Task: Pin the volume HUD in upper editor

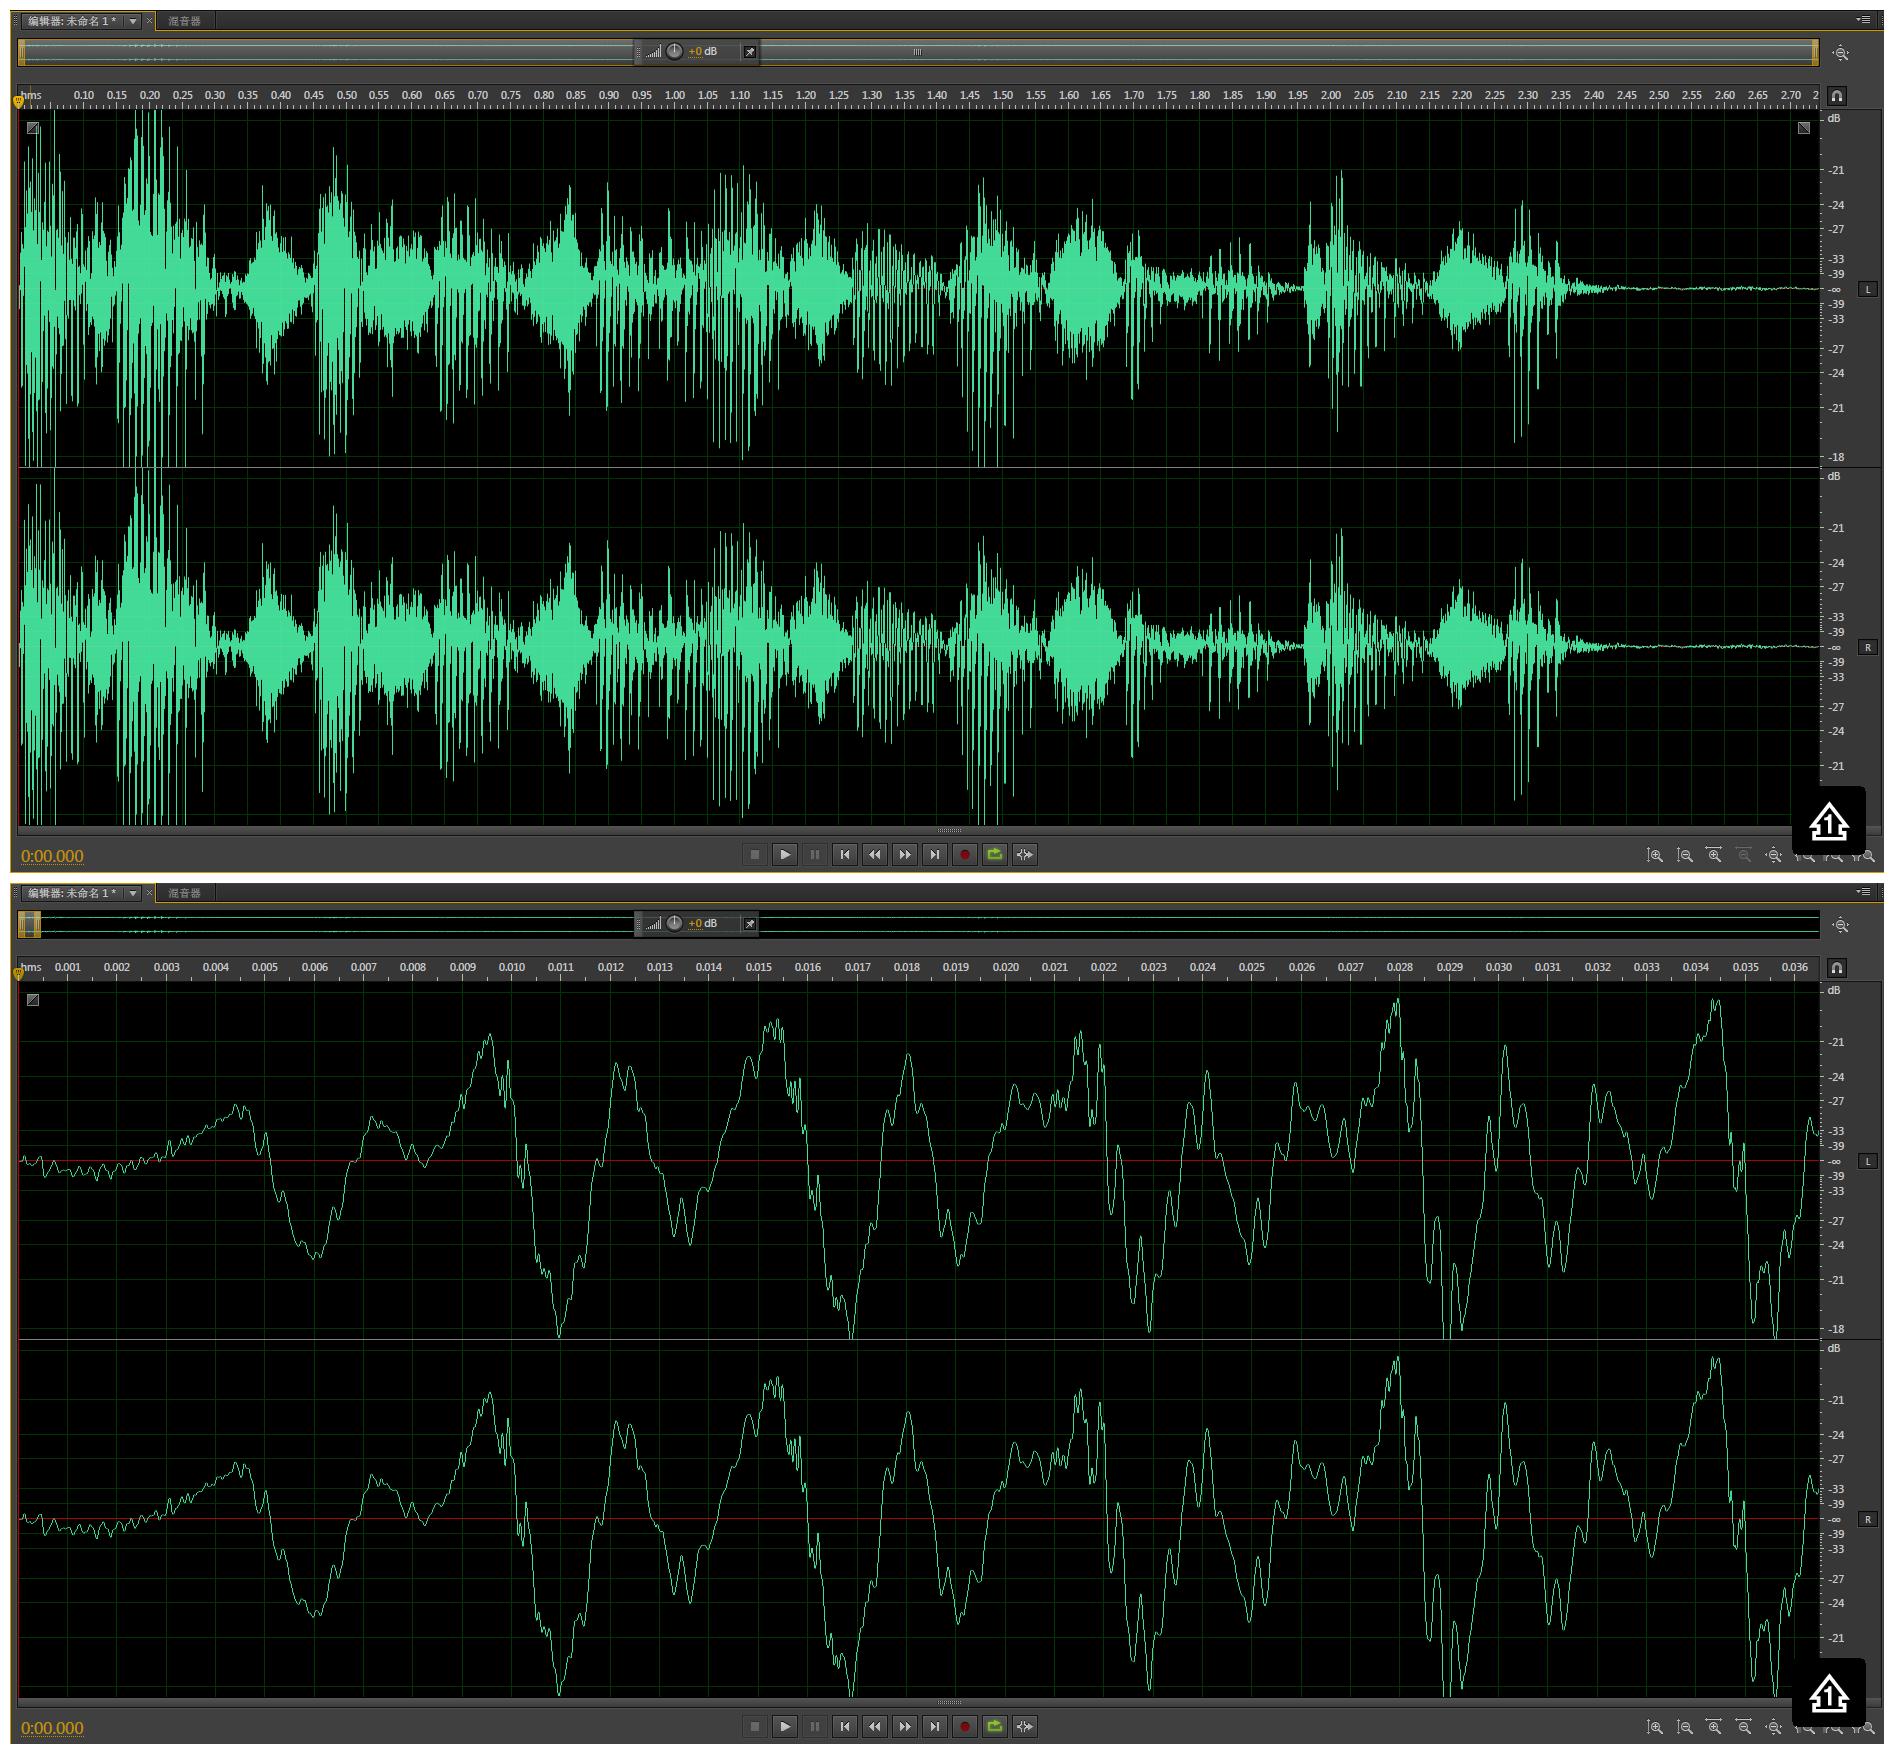Action: pos(749,52)
